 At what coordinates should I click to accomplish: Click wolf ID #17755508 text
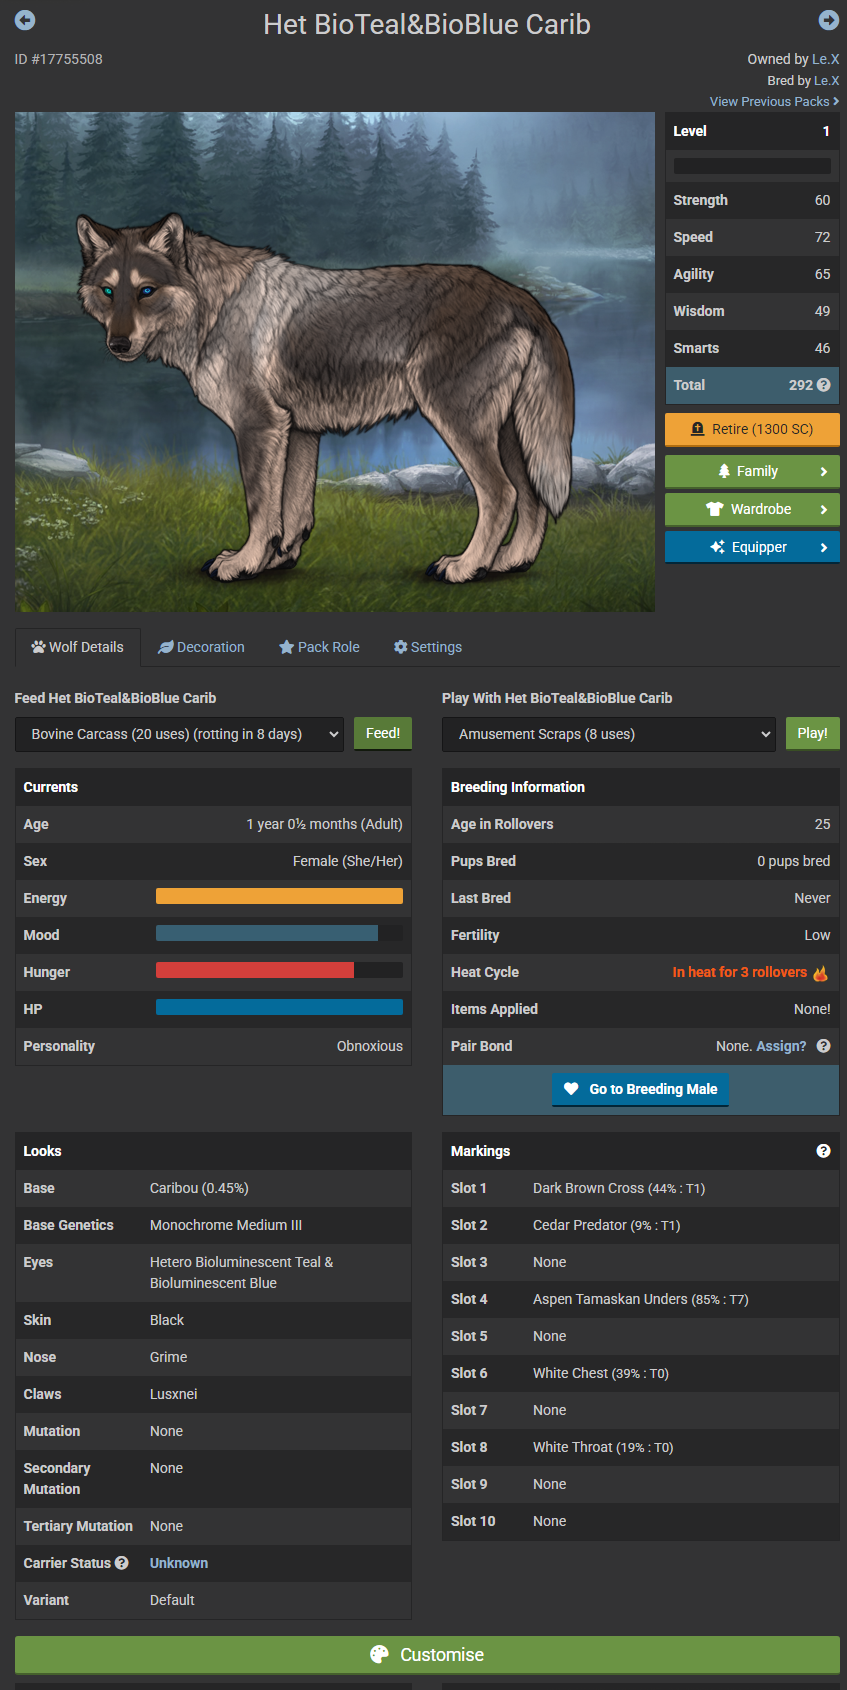59,59
